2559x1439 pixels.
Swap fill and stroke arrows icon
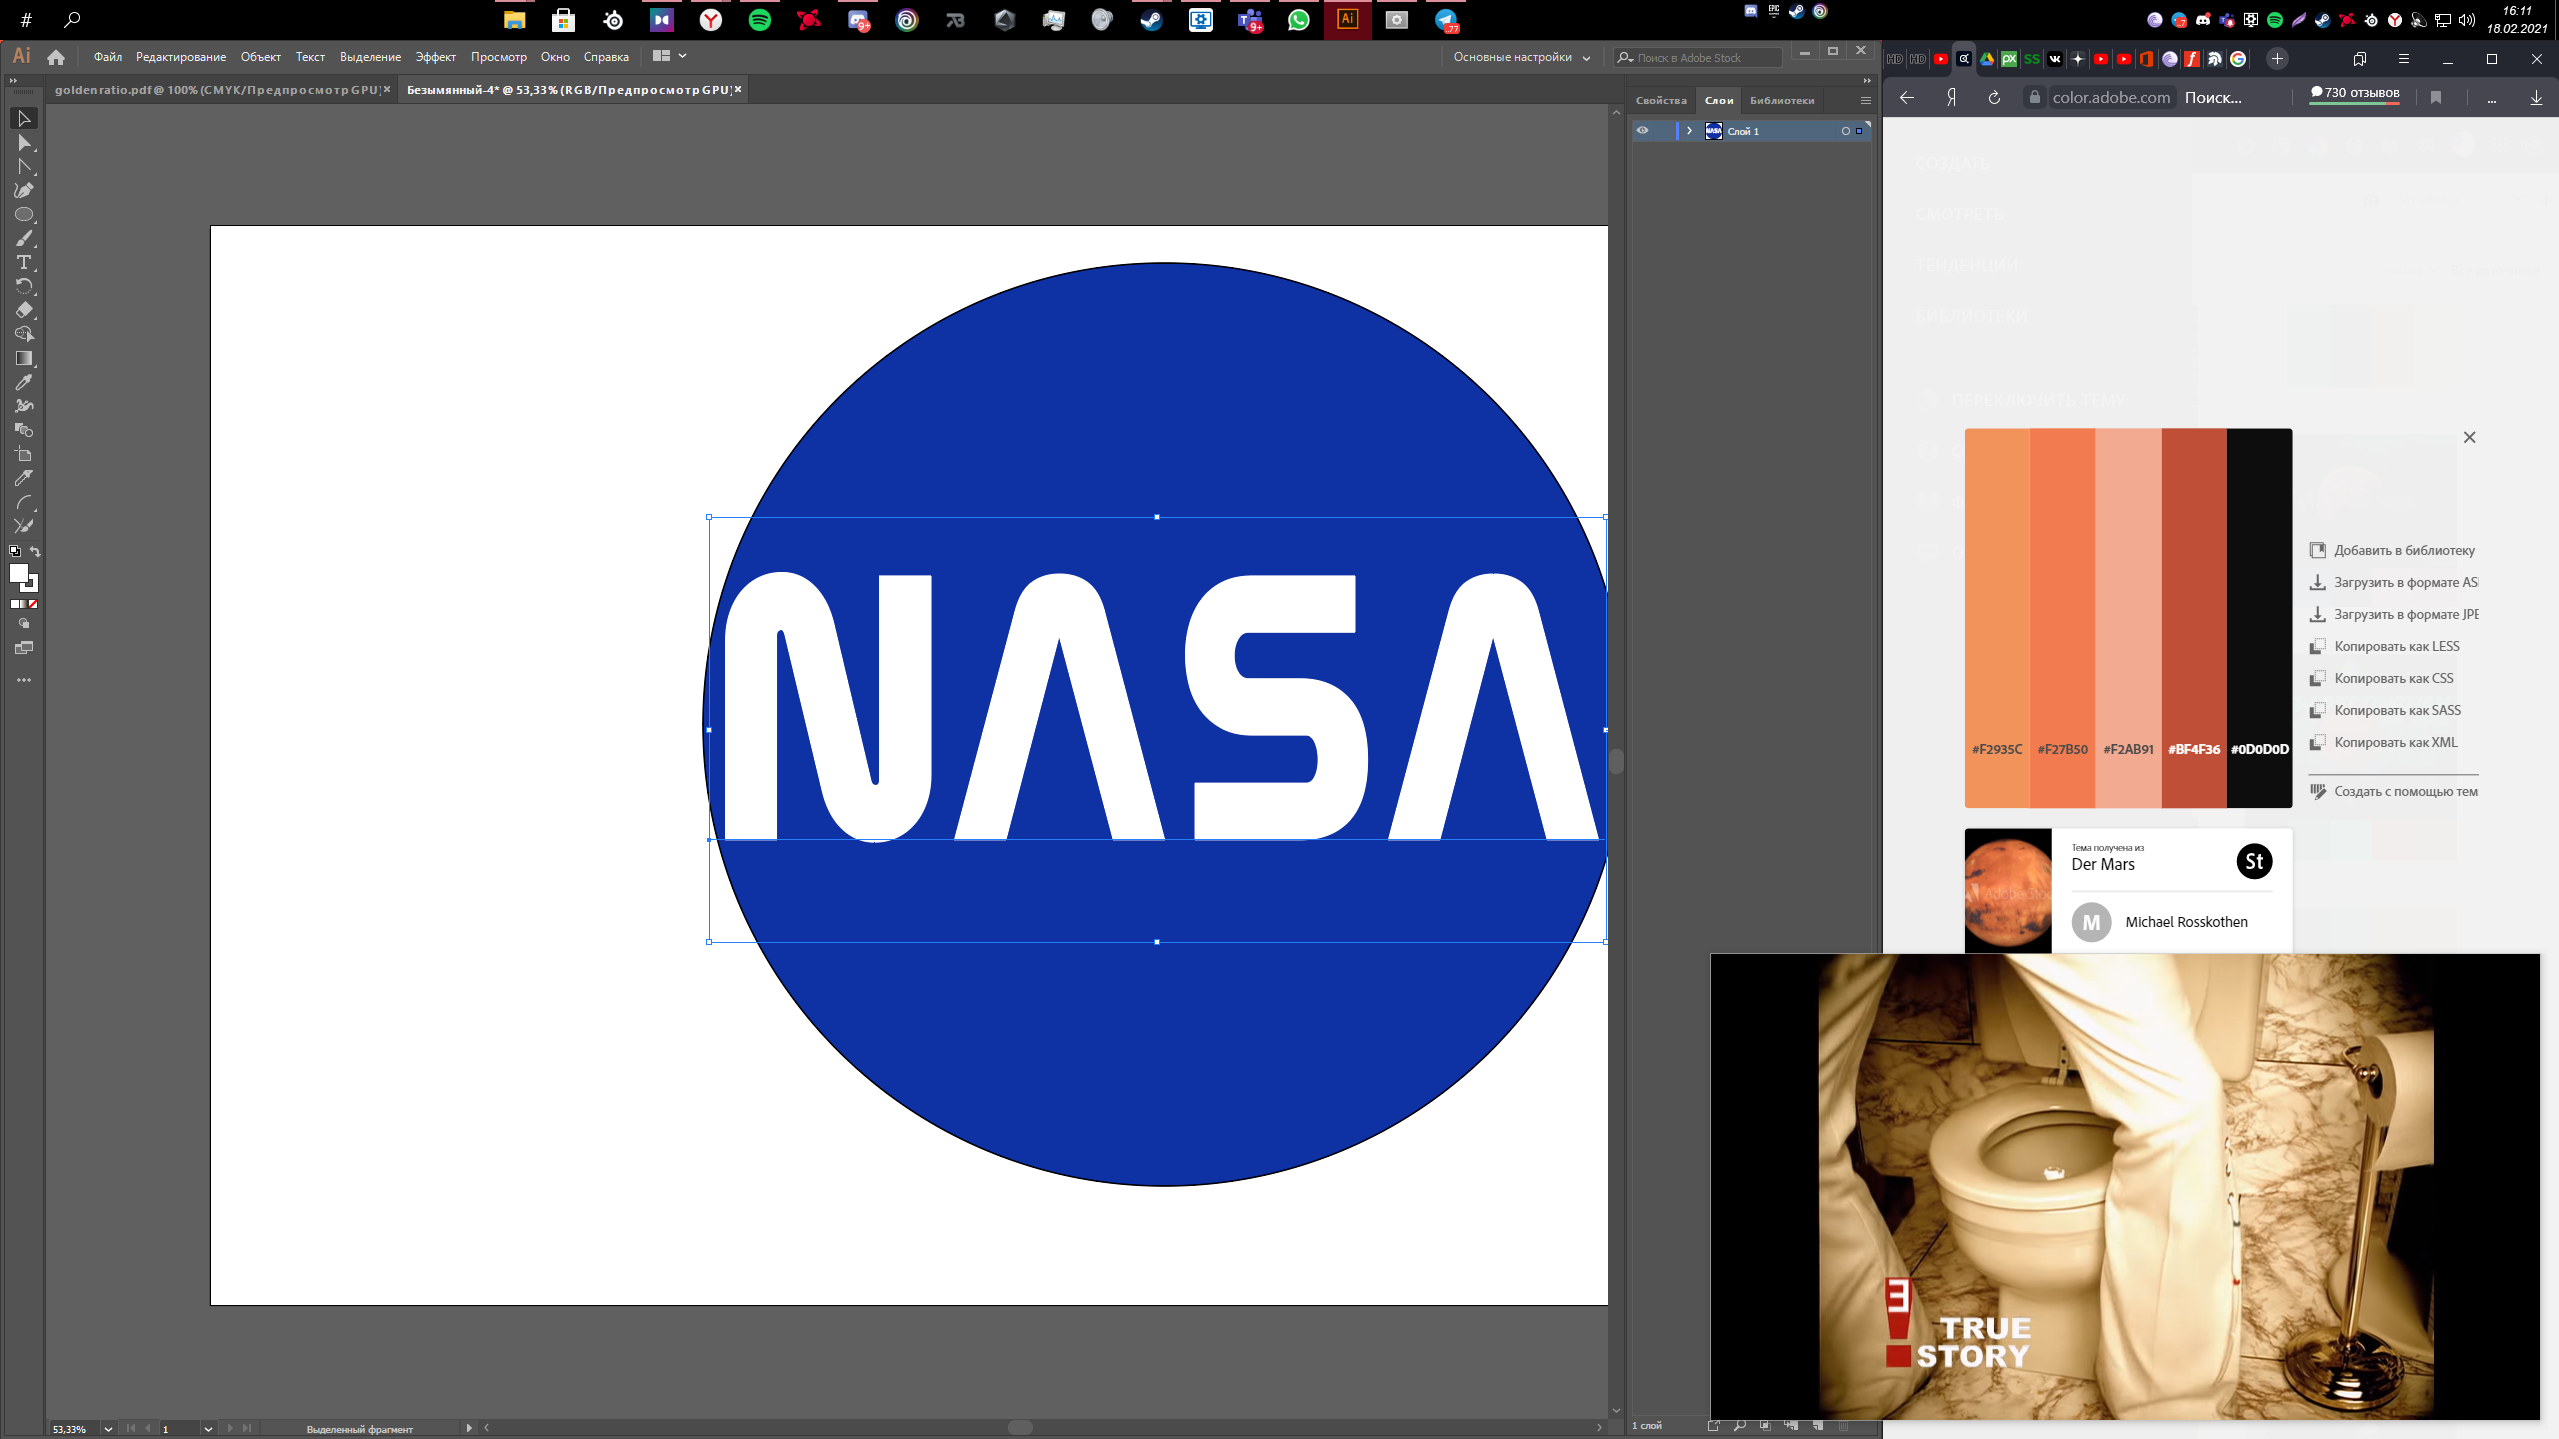pos(35,552)
